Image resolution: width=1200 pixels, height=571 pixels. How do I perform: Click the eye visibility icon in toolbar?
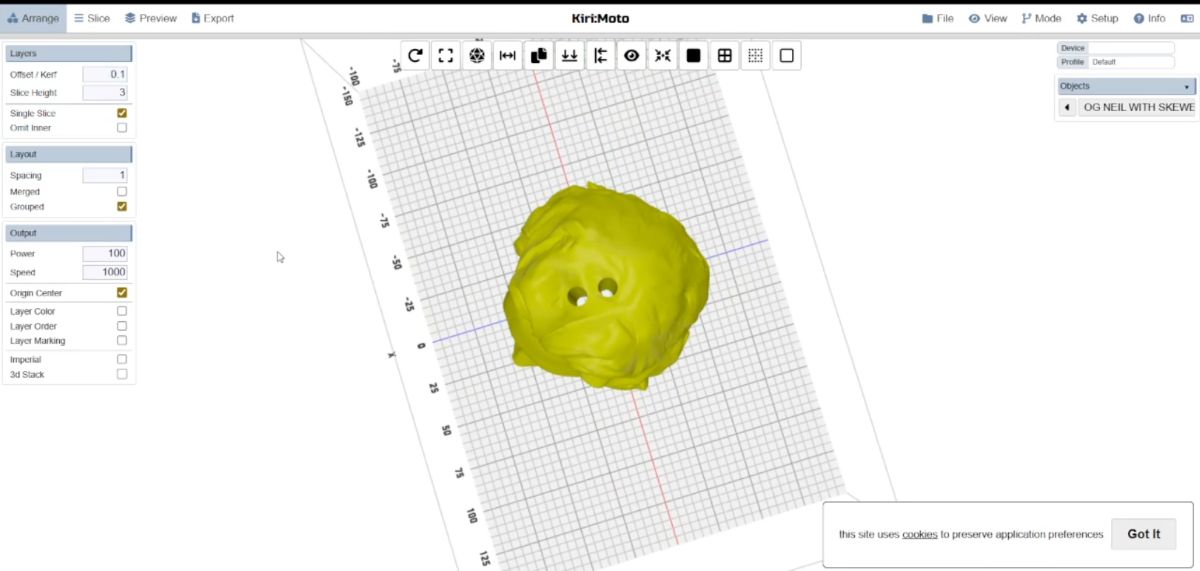[632, 56]
